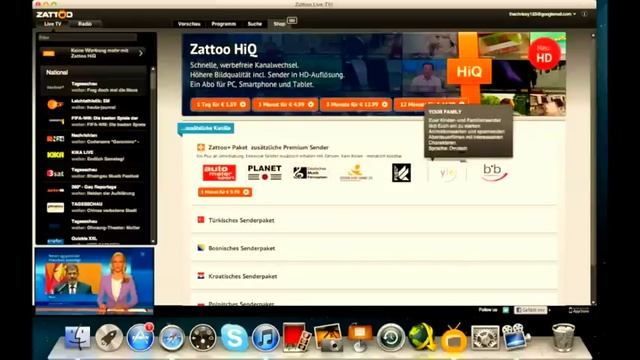Click the auto motor sport channel logo
The height and width of the screenshot is (360, 640).
click(x=219, y=173)
